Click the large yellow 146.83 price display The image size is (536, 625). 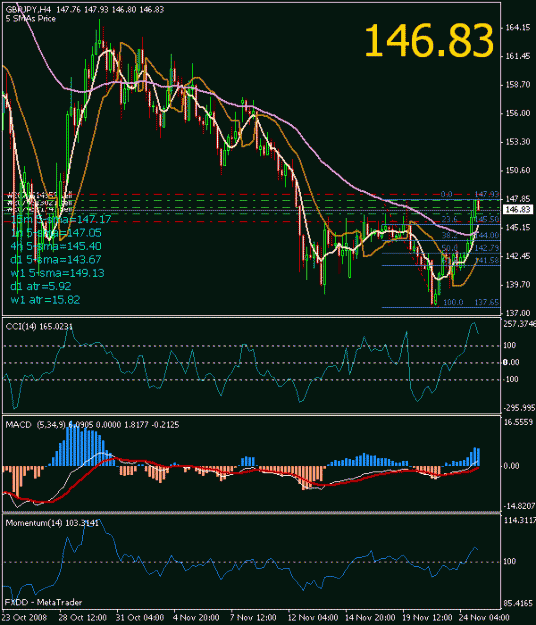tap(429, 40)
